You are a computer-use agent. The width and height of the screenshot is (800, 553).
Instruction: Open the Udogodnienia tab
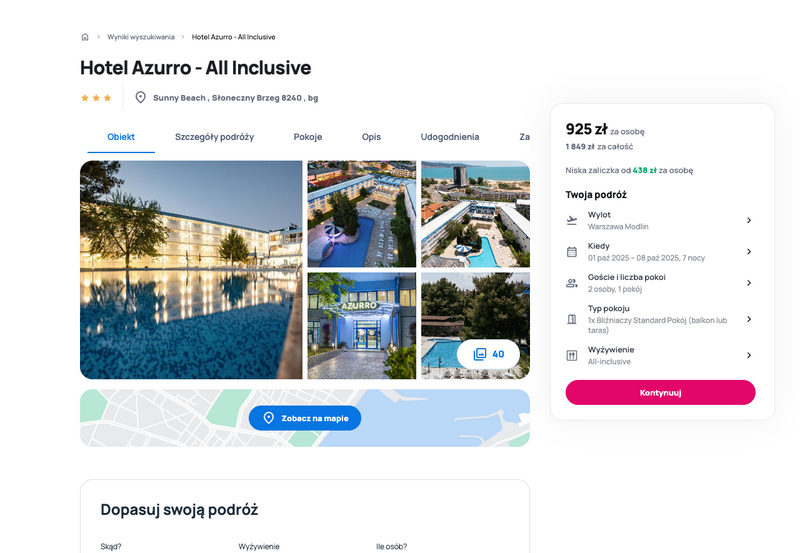(x=449, y=137)
